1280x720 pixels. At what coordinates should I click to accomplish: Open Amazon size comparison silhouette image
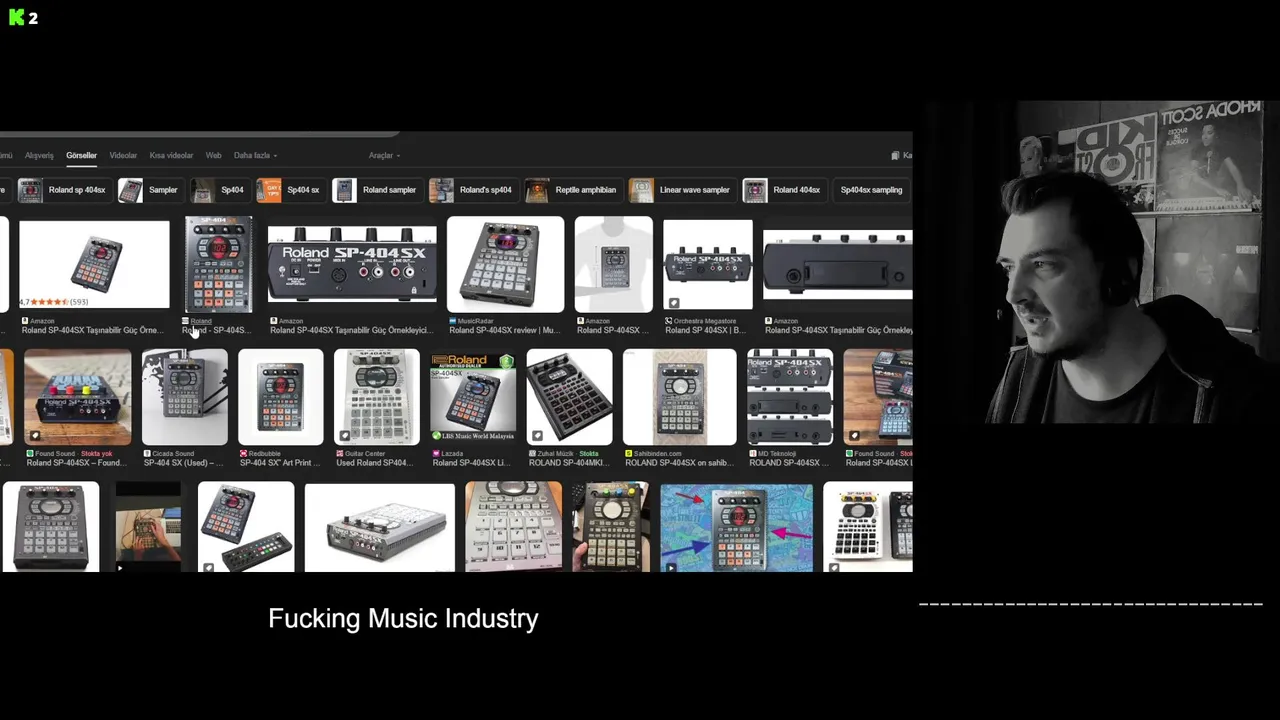[x=613, y=264]
